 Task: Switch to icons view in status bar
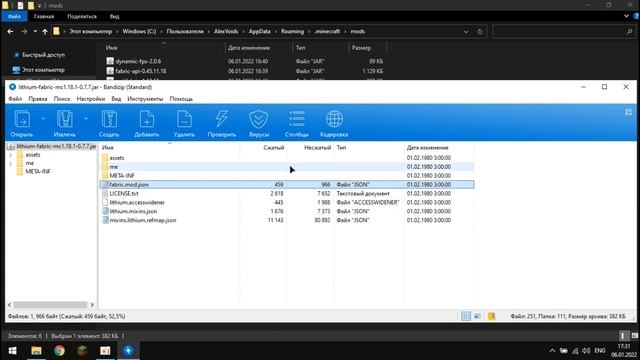(x=477, y=316)
